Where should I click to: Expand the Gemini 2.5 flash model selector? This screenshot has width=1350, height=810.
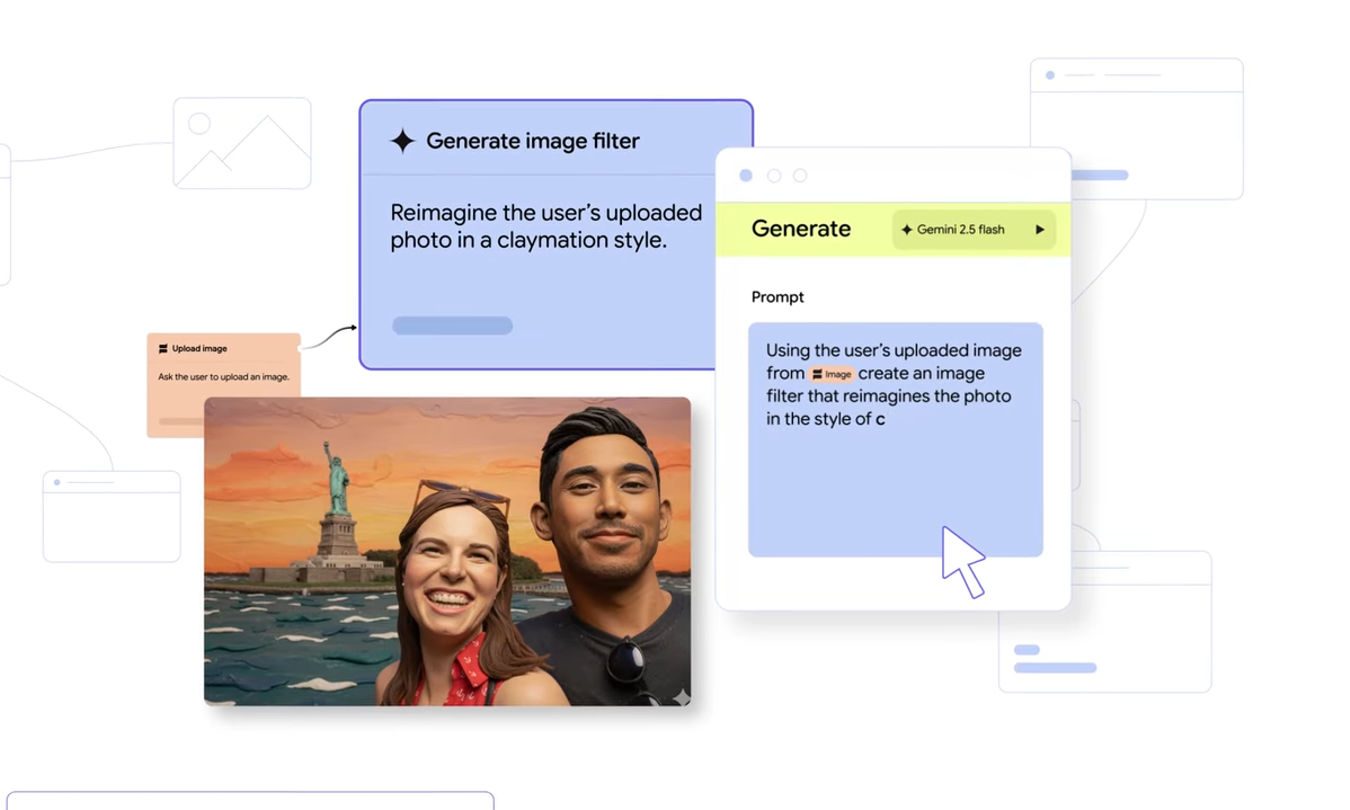[975, 229]
